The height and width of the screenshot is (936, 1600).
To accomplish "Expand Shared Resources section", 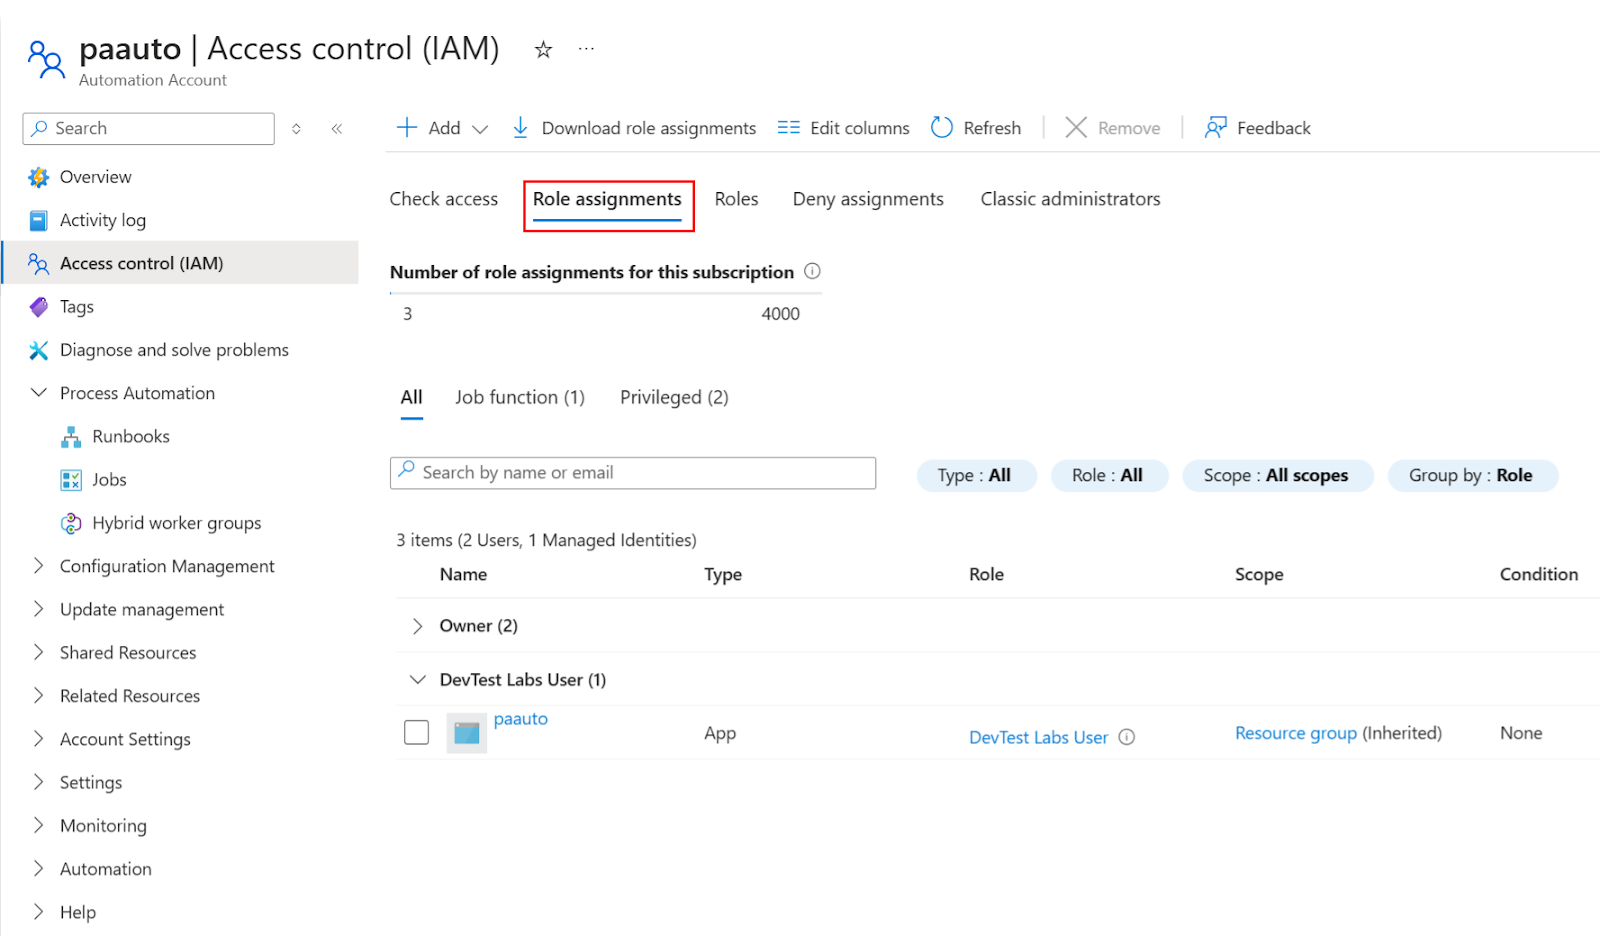I will [38, 652].
